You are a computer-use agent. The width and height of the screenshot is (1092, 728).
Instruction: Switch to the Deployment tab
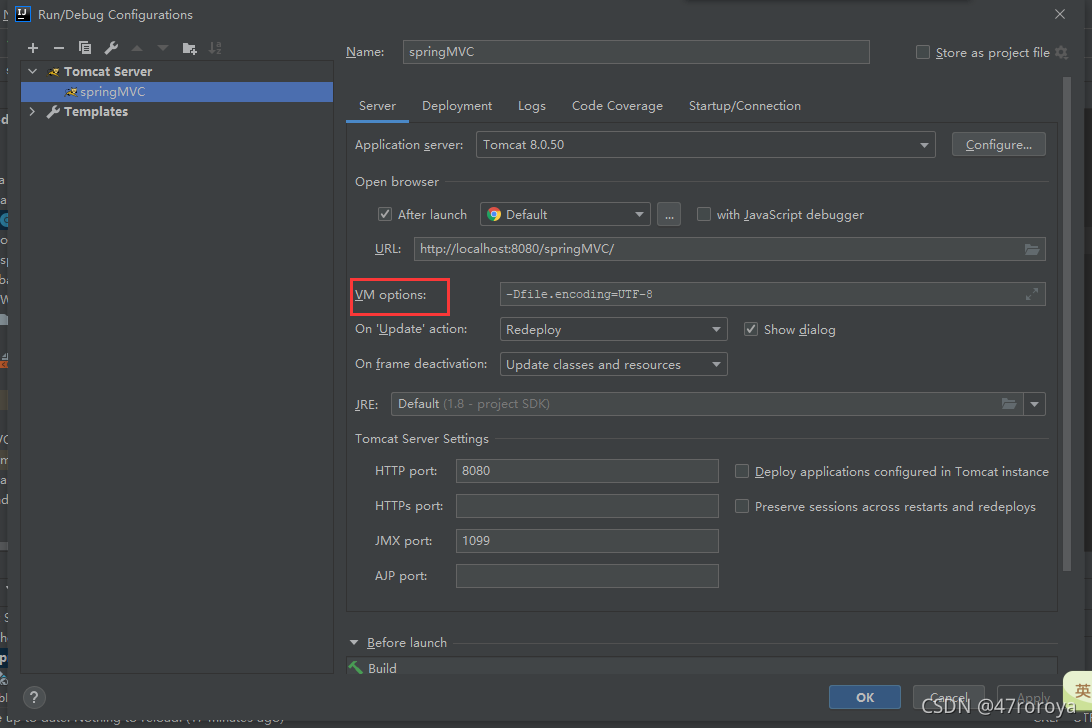click(457, 106)
